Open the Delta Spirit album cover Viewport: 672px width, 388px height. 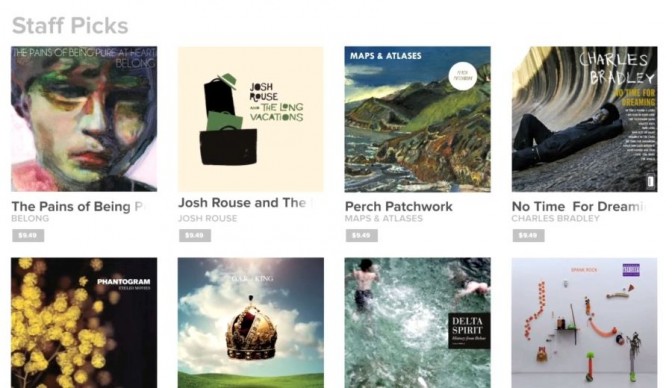417,322
